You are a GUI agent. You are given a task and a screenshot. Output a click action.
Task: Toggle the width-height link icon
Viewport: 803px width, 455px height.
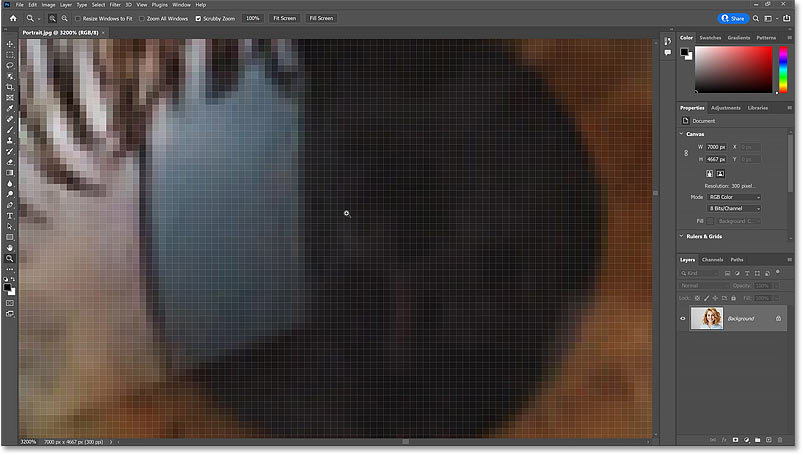[686, 153]
